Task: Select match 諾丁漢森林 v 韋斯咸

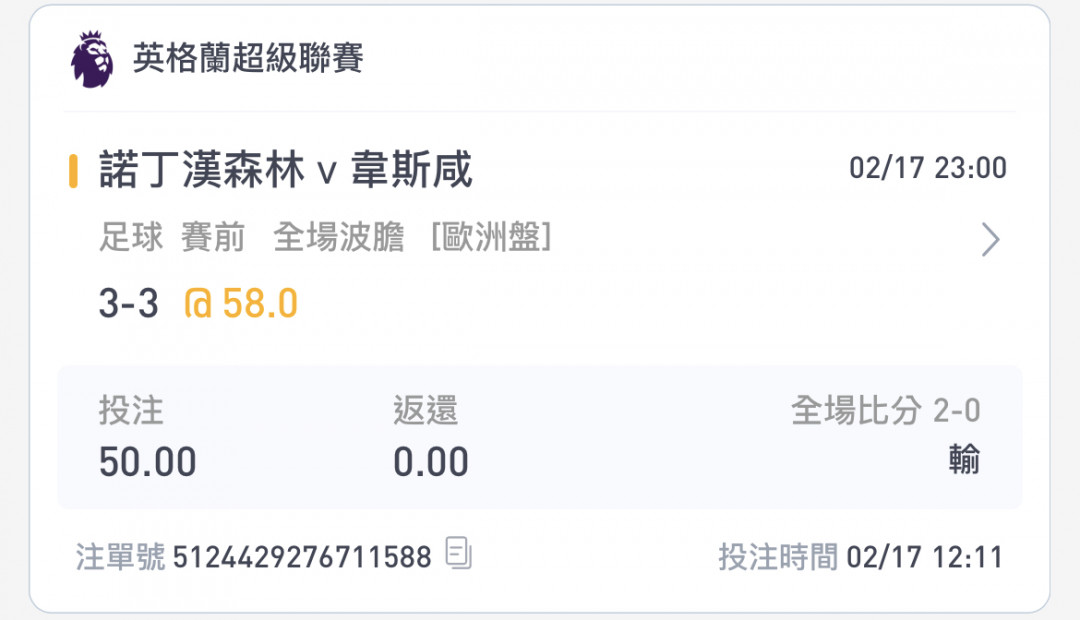Action: pos(286,169)
